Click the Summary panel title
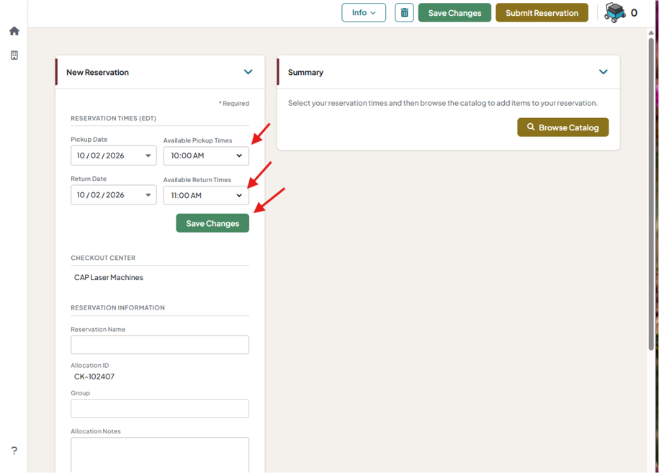Screen dimensions: 660x475 306,72
